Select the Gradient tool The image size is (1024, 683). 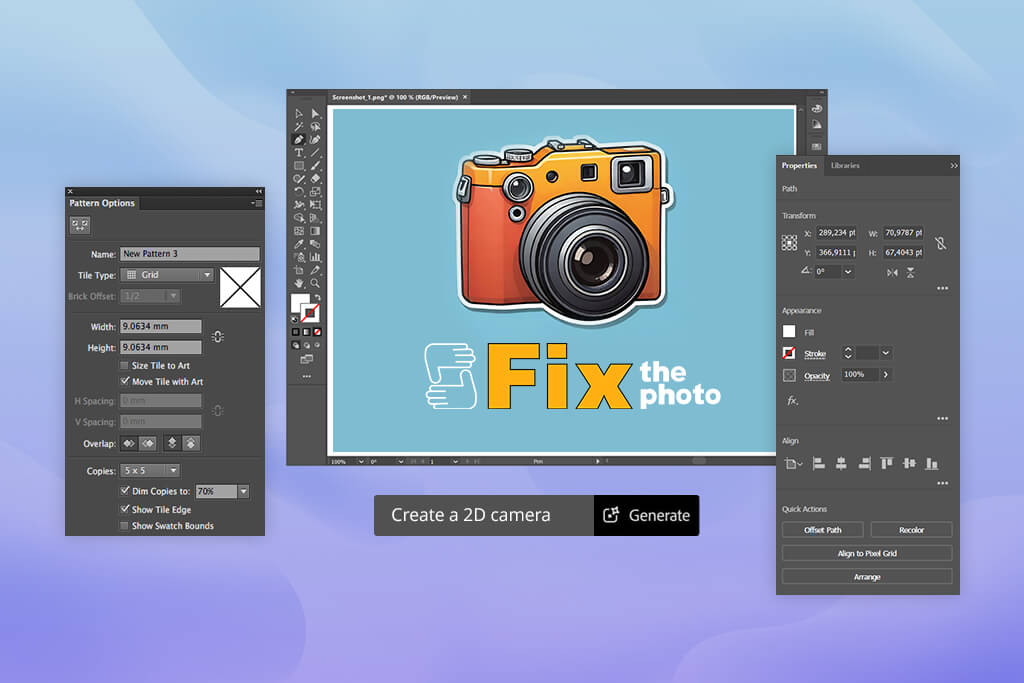(x=315, y=230)
